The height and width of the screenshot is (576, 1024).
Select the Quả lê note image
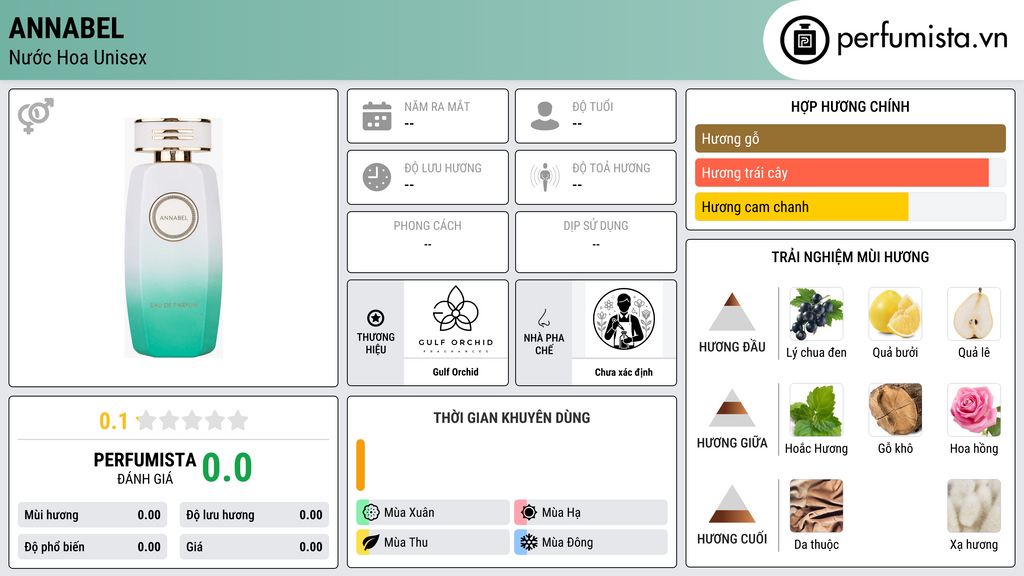[x=974, y=314]
